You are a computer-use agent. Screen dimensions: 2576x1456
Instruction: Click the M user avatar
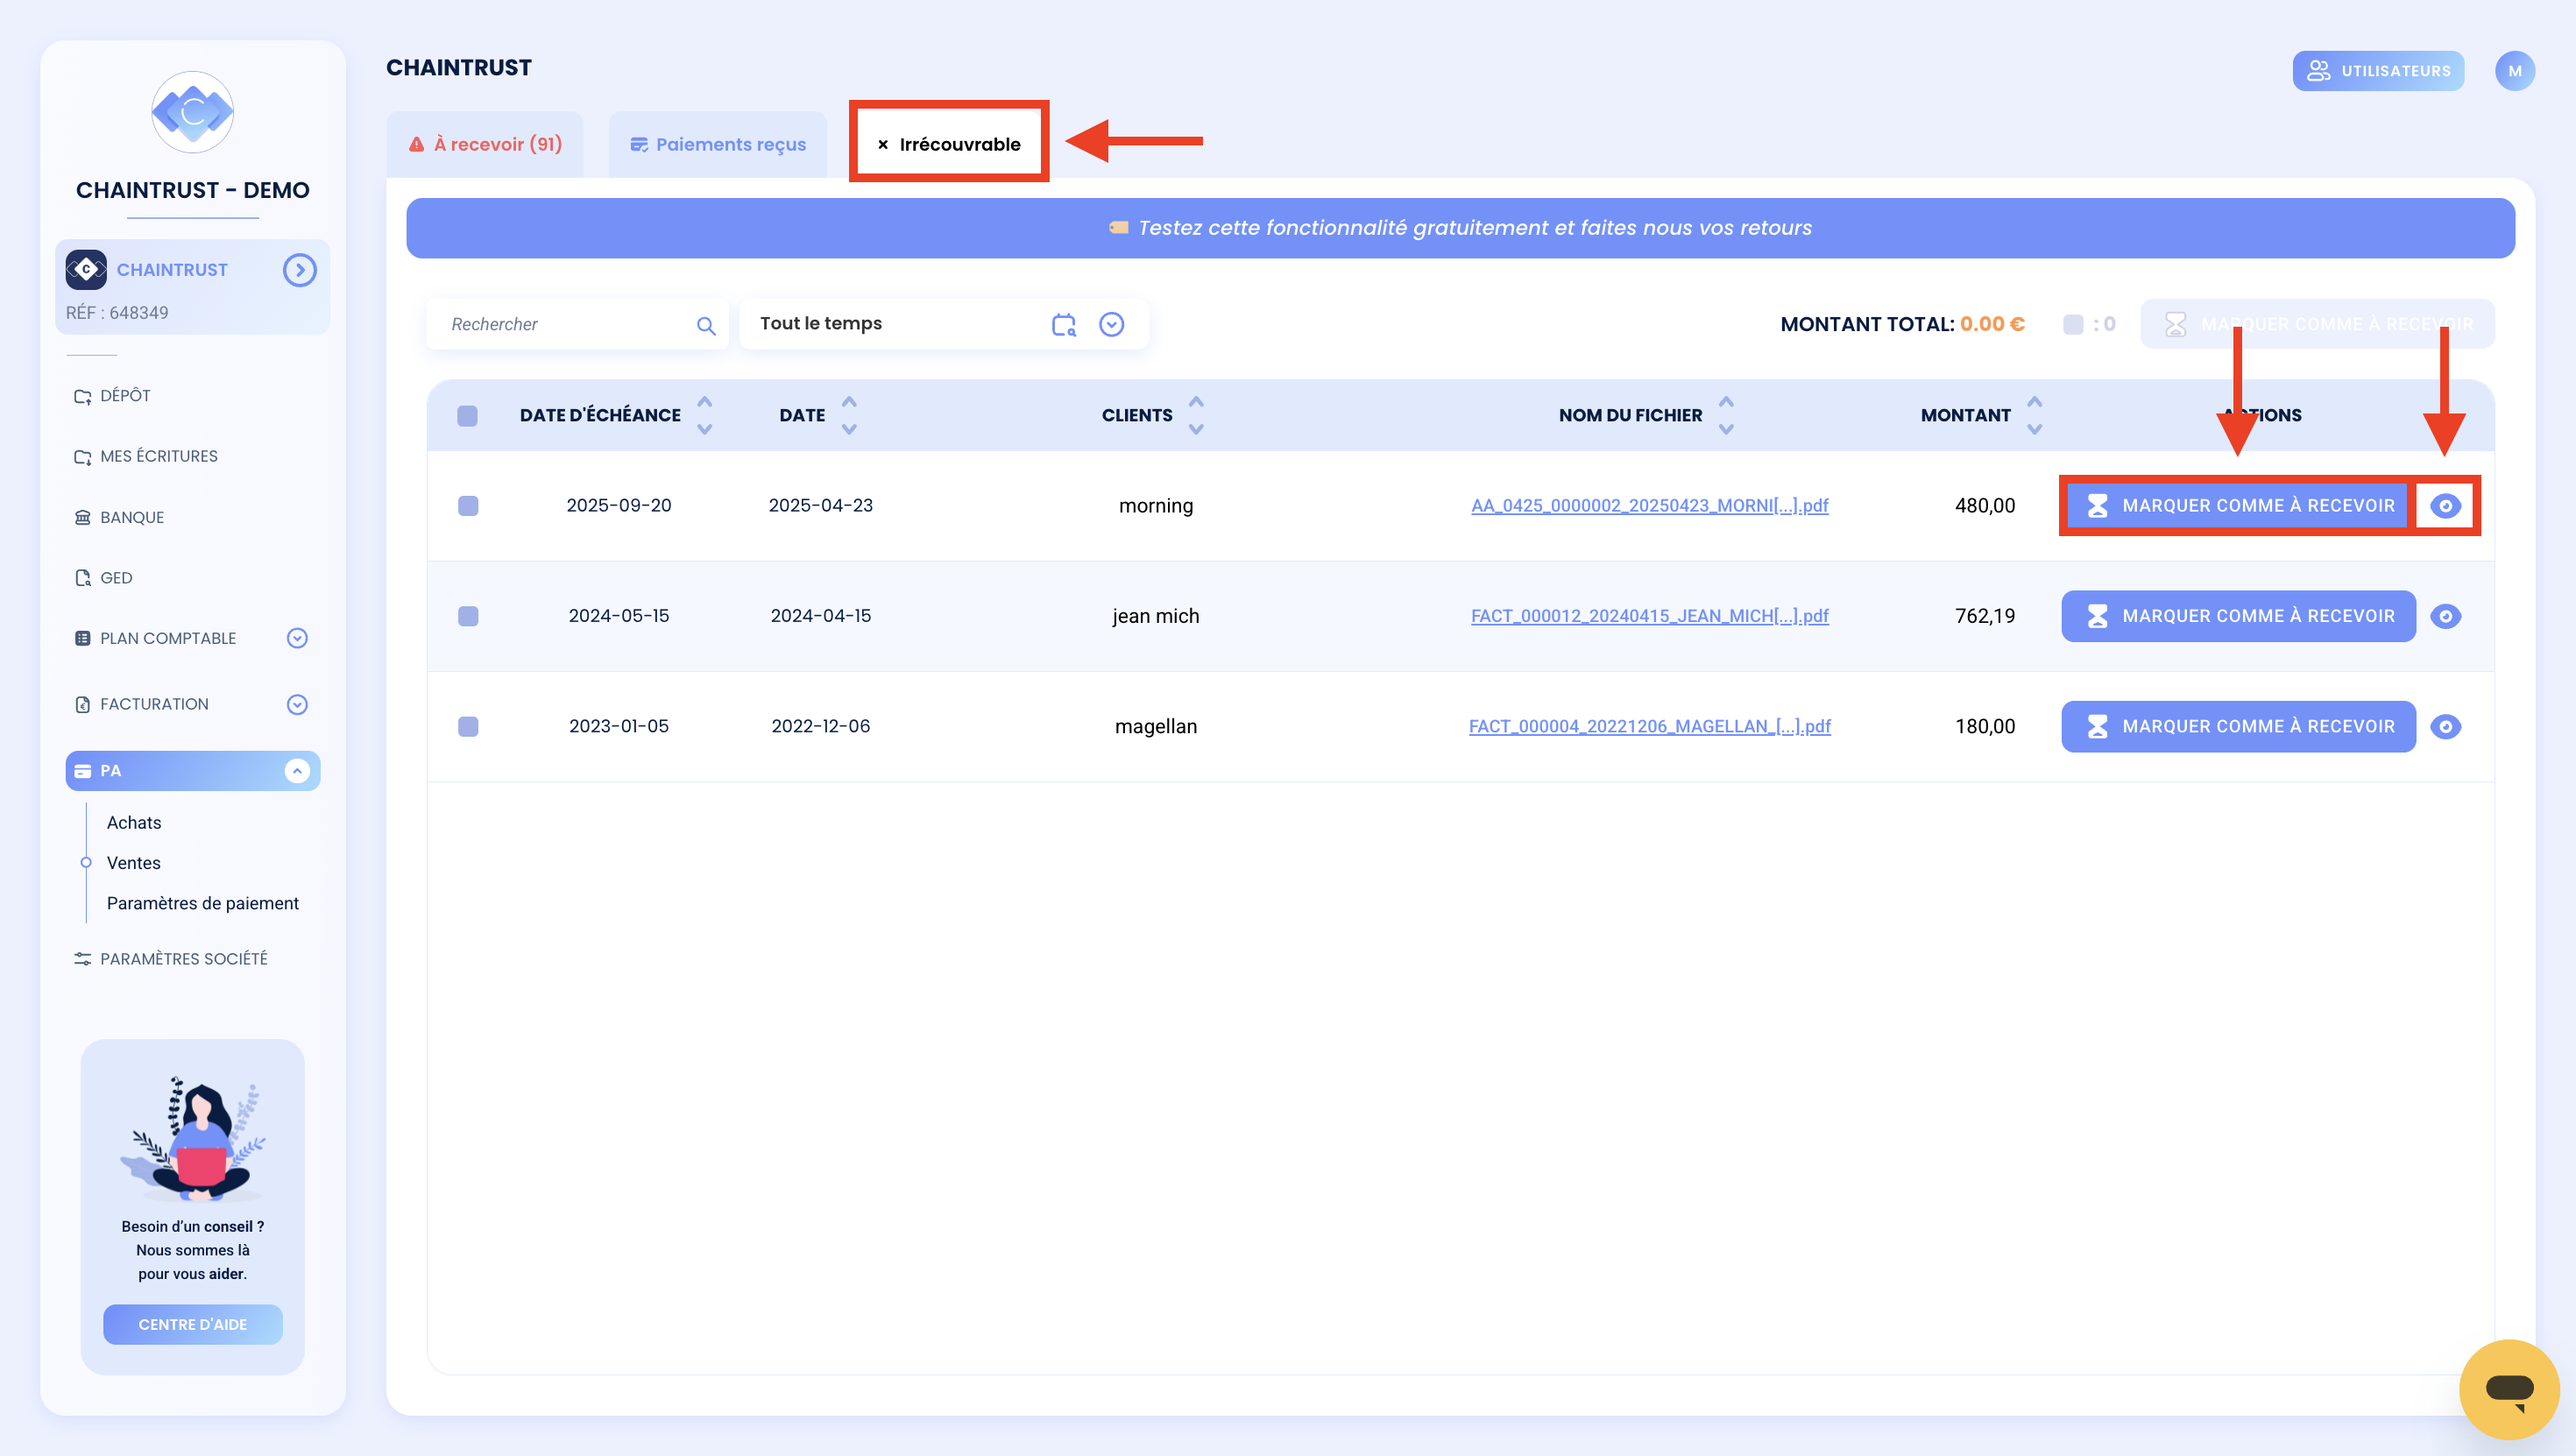click(2514, 71)
